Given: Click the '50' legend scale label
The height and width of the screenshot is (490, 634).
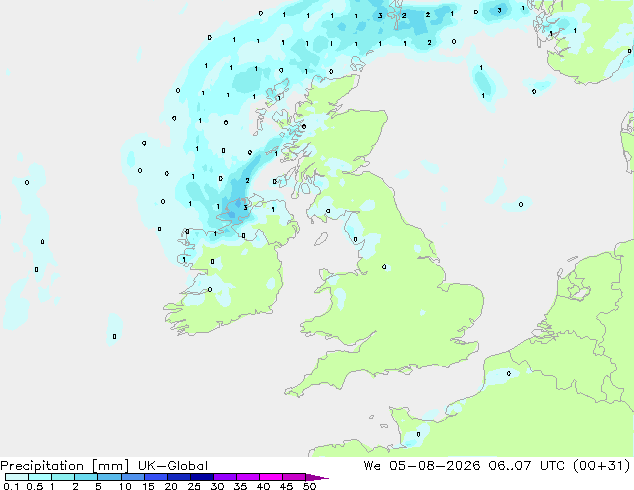Looking at the screenshot, I should tap(310, 486).
